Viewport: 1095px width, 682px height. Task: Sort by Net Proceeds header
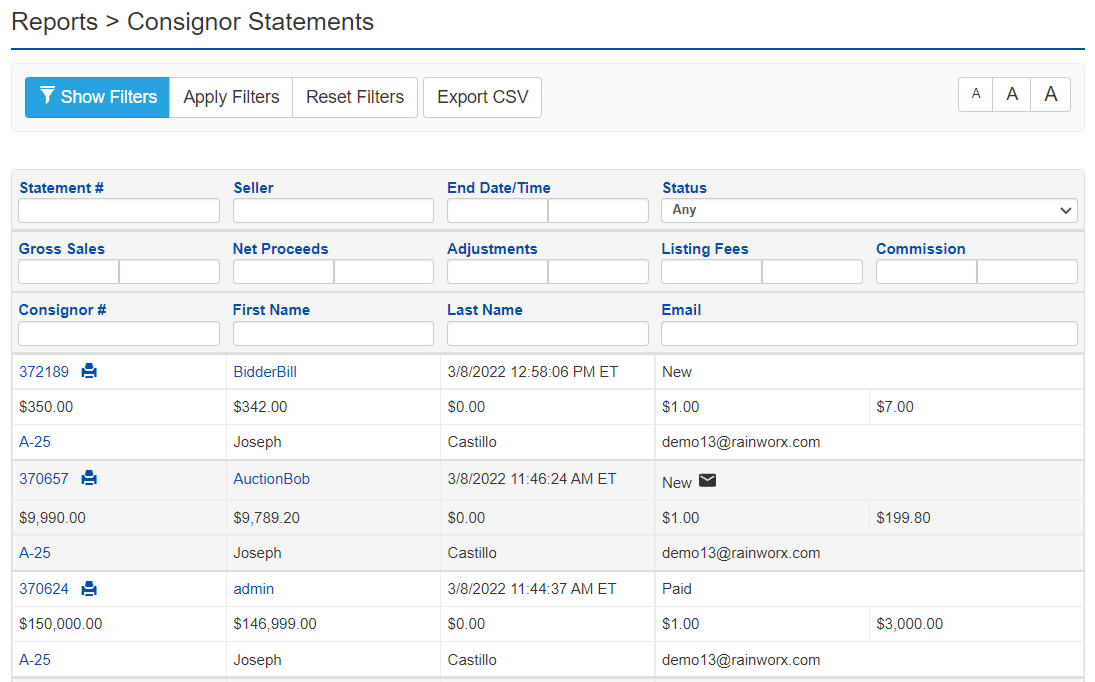280,249
